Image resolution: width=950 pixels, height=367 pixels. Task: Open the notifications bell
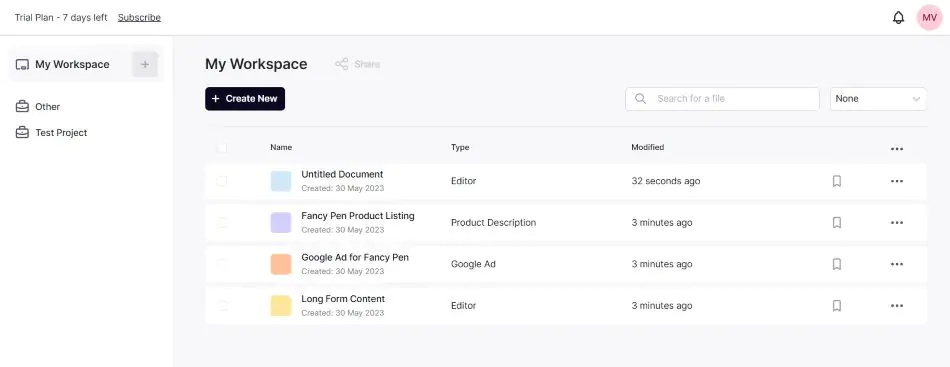(899, 18)
